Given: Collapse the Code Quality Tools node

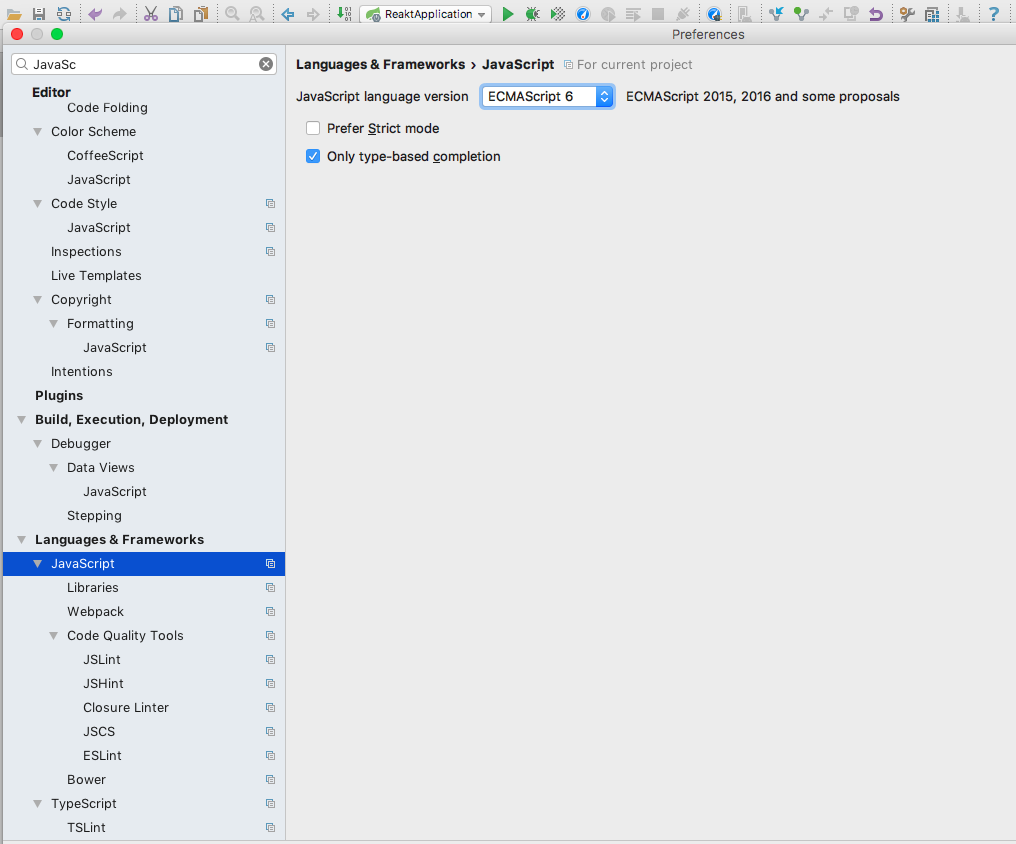Looking at the screenshot, I should (x=54, y=635).
